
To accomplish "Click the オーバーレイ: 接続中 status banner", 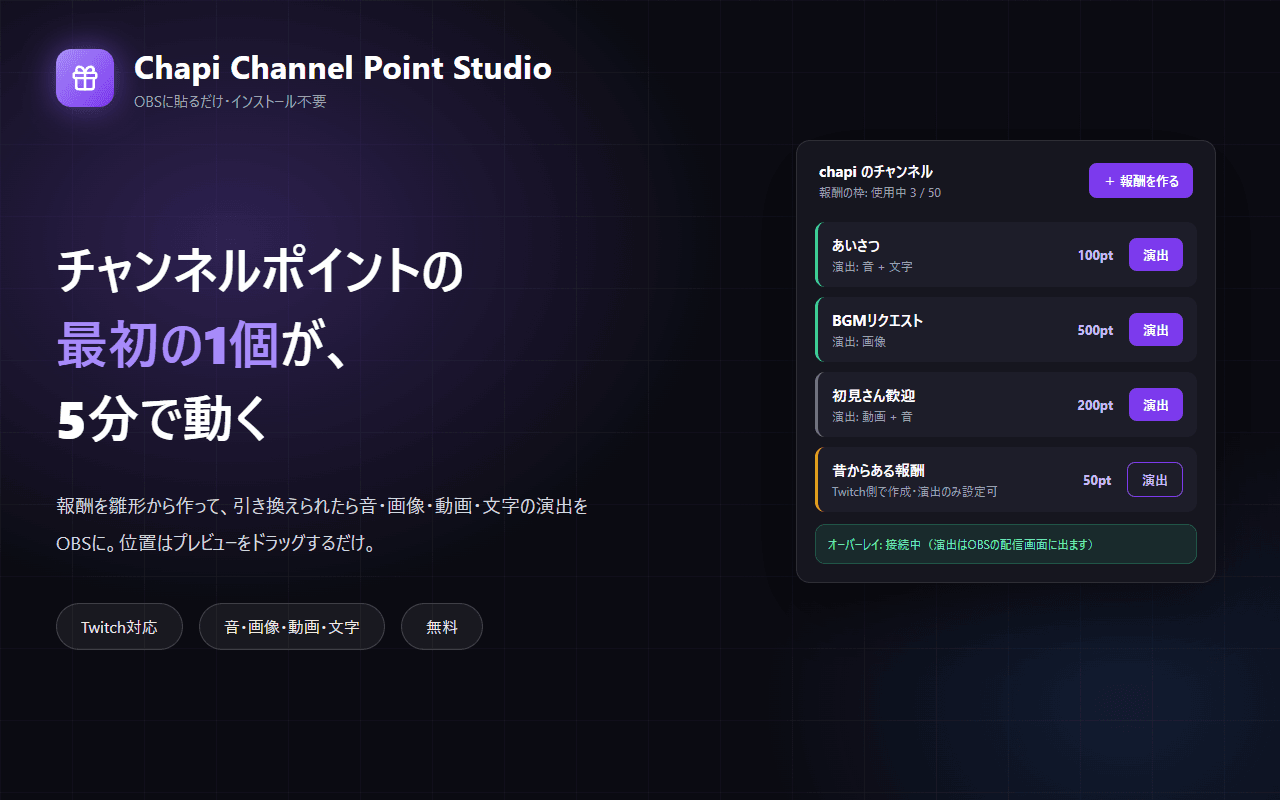I will 1006,544.
